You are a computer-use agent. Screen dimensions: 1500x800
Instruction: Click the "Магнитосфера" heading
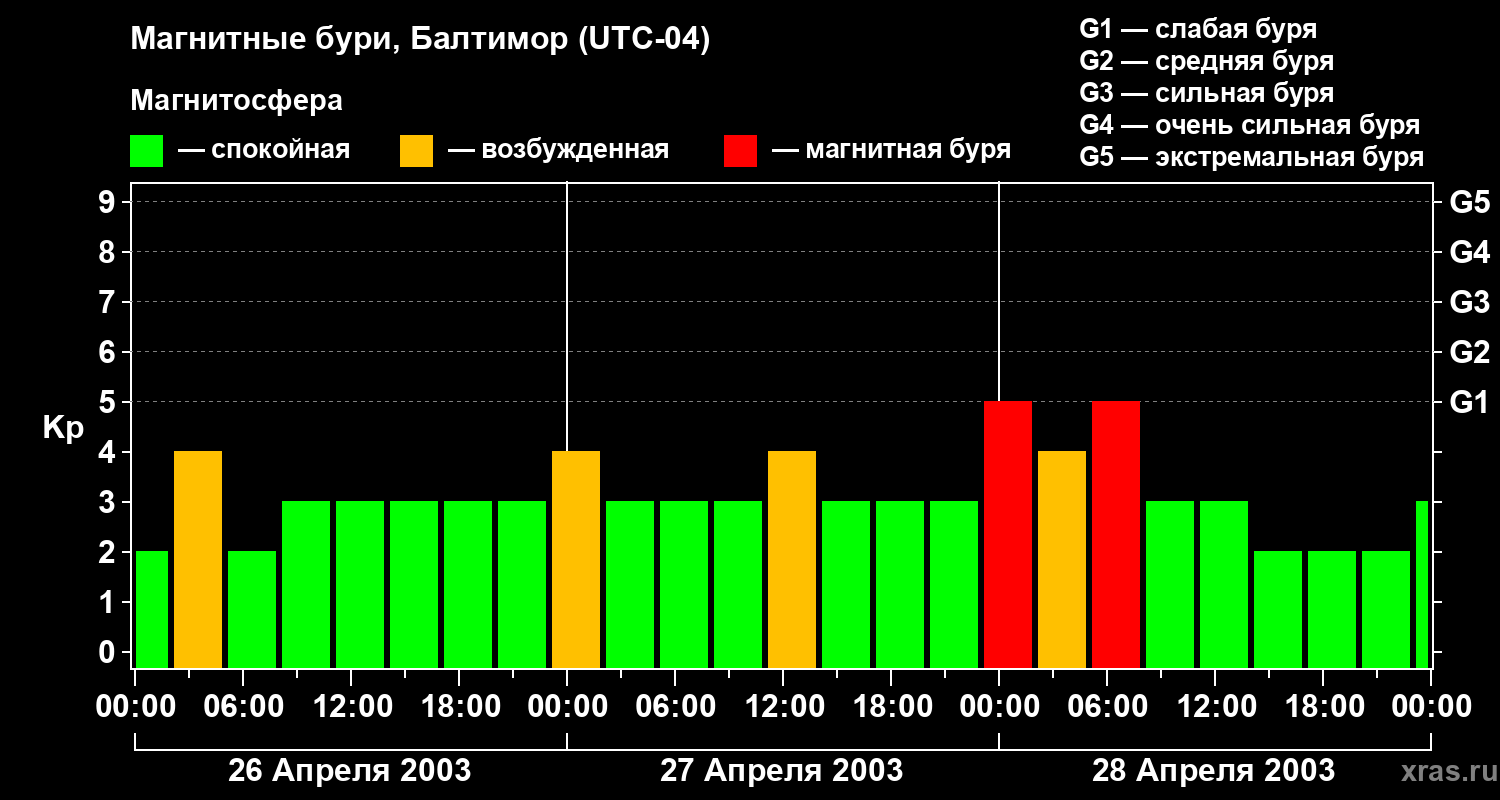236,101
